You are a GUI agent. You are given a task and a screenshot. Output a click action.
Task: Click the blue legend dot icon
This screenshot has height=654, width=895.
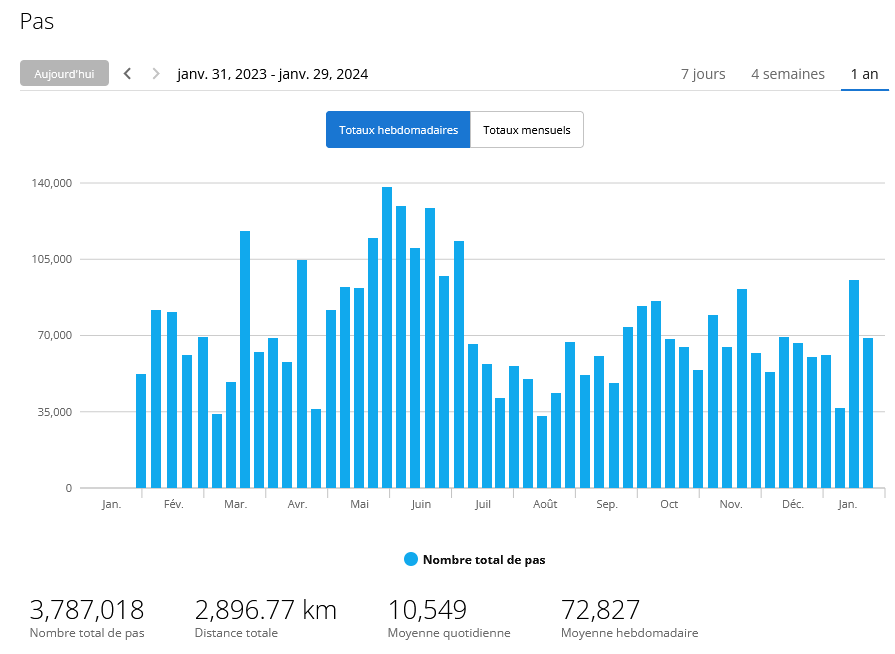pyautogui.click(x=411, y=560)
